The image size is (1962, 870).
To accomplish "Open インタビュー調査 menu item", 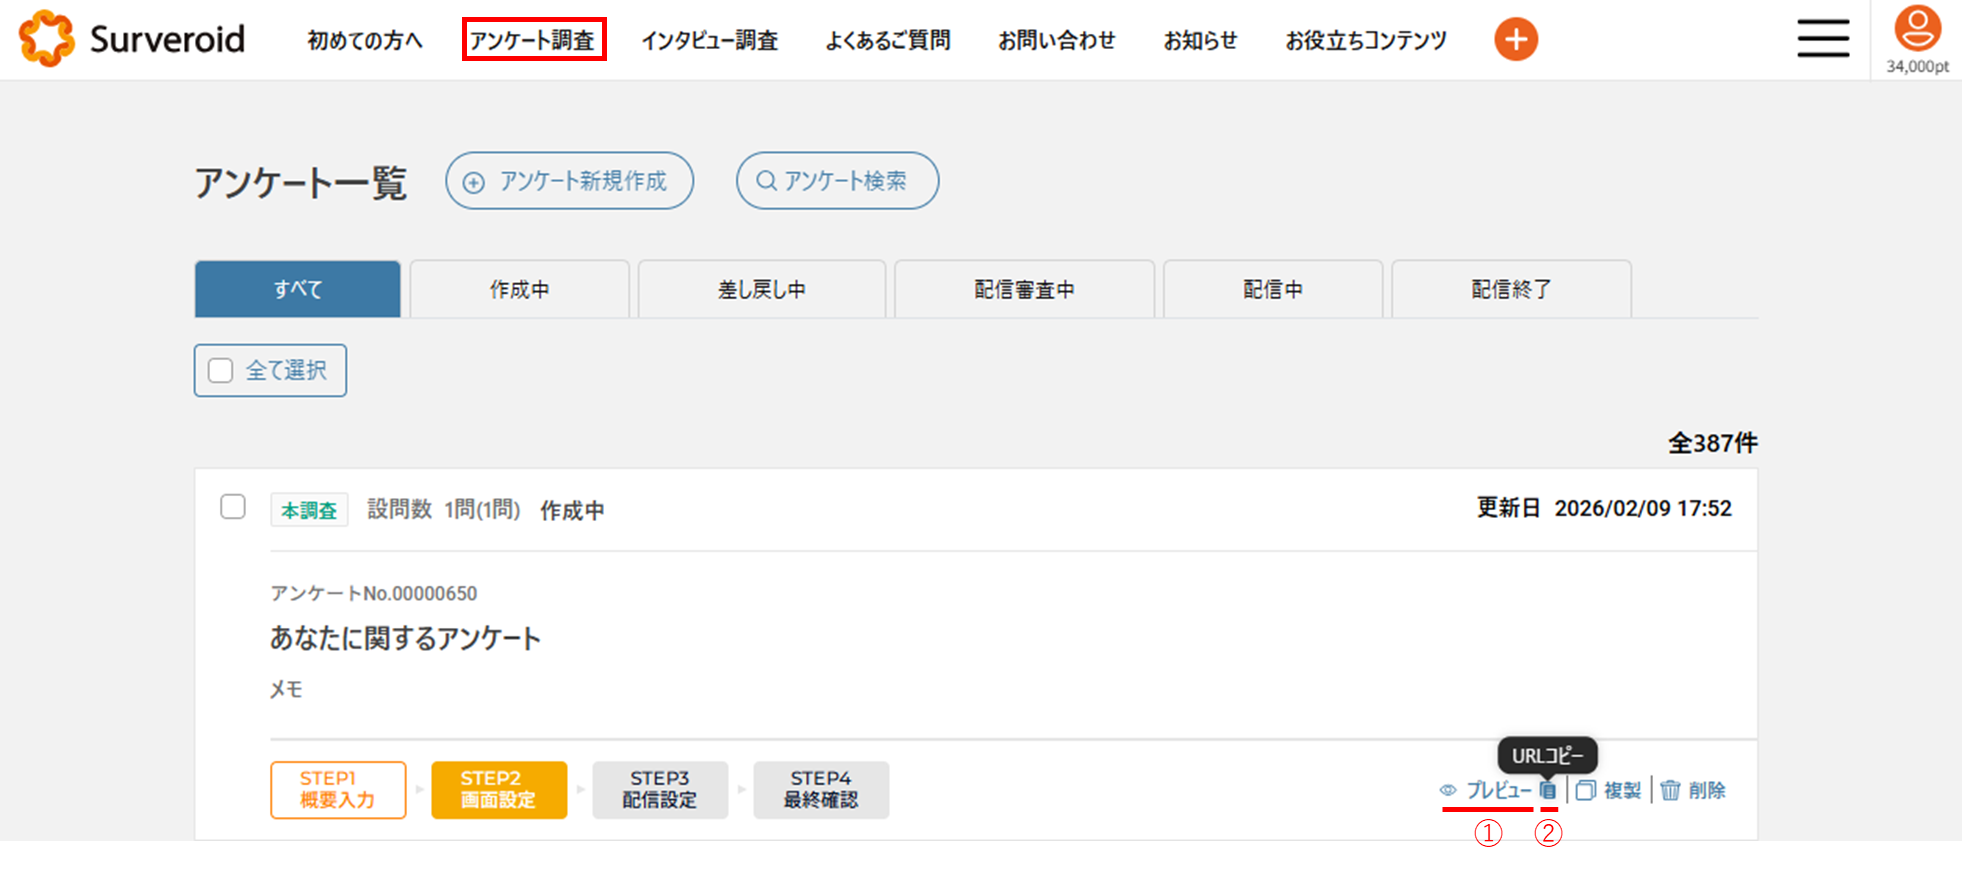I will (x=709, y=40).
